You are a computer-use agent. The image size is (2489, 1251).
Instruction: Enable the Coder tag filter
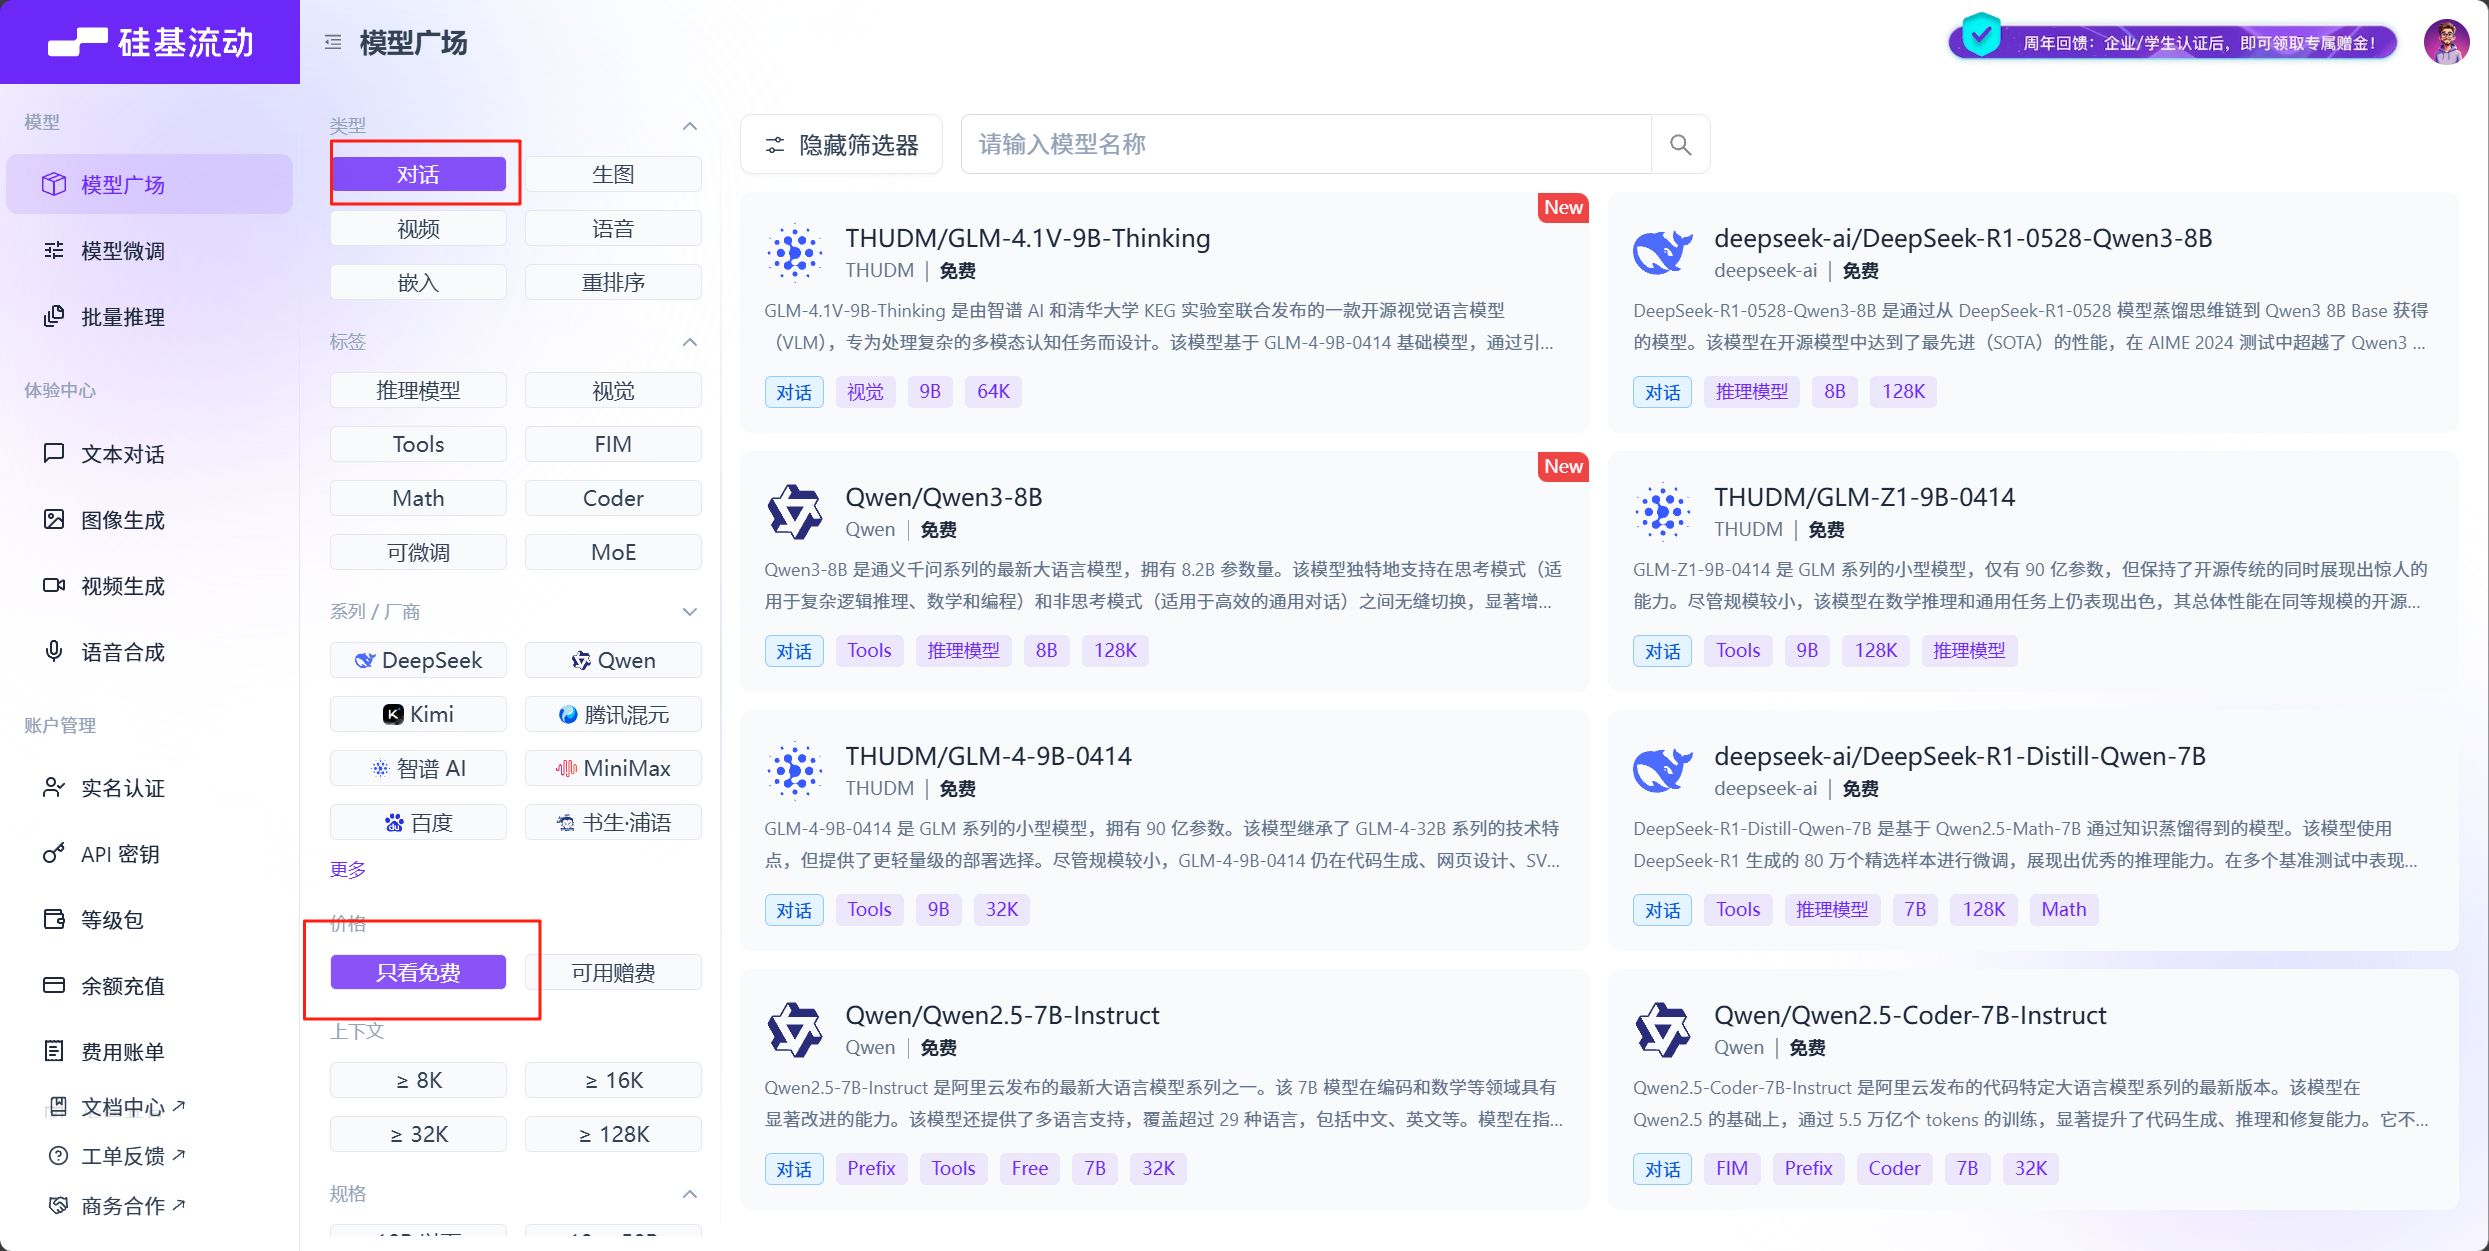pyautogui.click(x=613, y=498)
